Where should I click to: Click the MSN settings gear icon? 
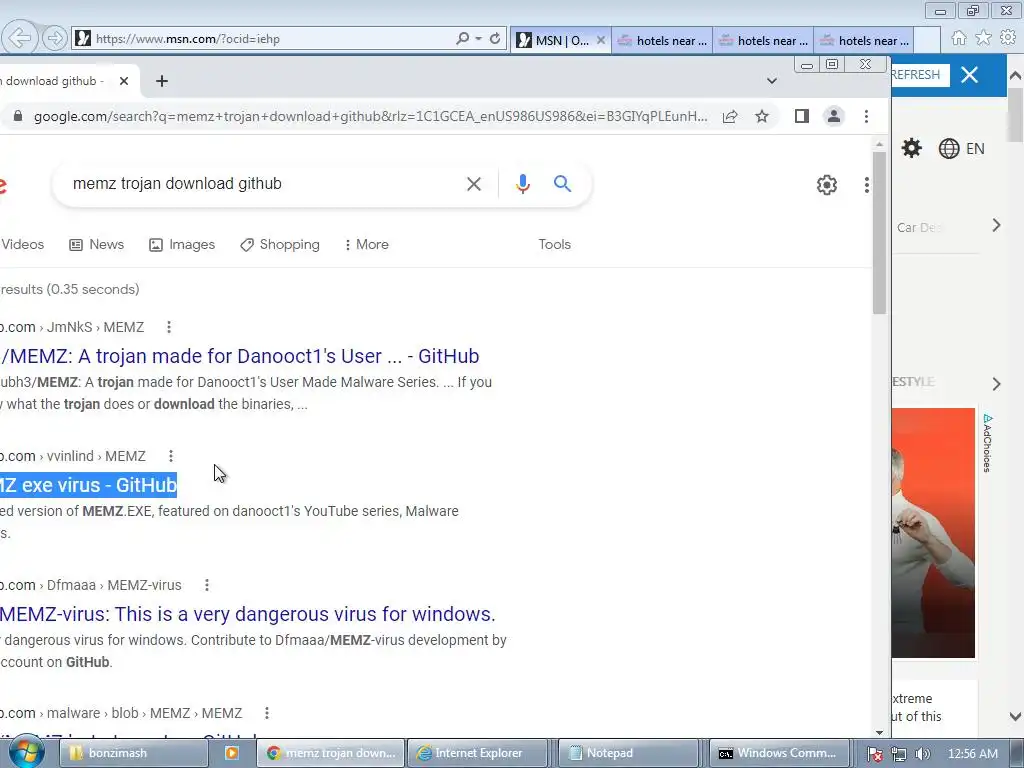click(912, 148)
